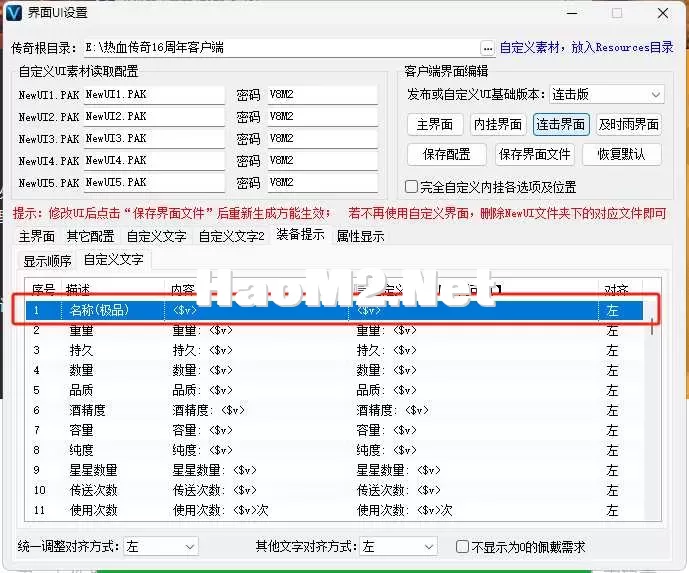
Task: Select row 1 名称(极品)
Action: click(x=334, y=310)
